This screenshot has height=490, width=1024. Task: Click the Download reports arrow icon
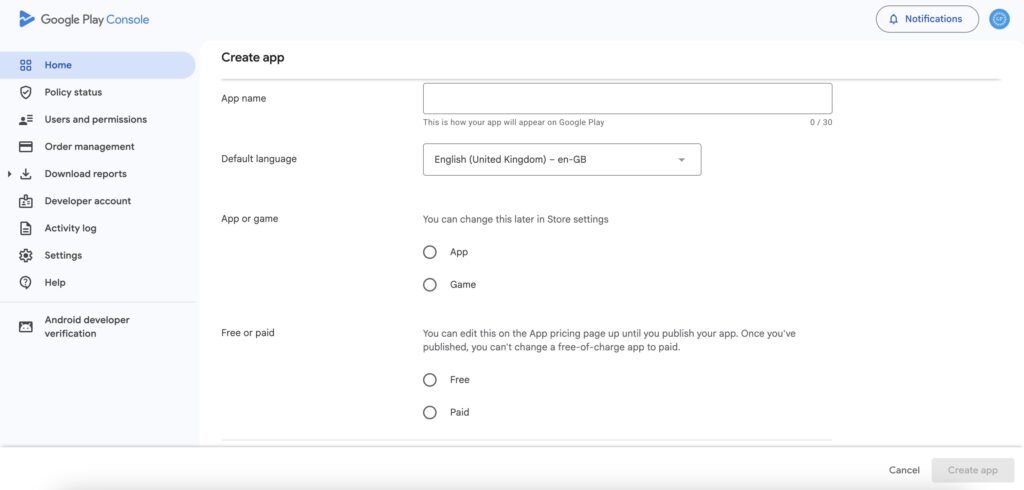click(25, 174)
